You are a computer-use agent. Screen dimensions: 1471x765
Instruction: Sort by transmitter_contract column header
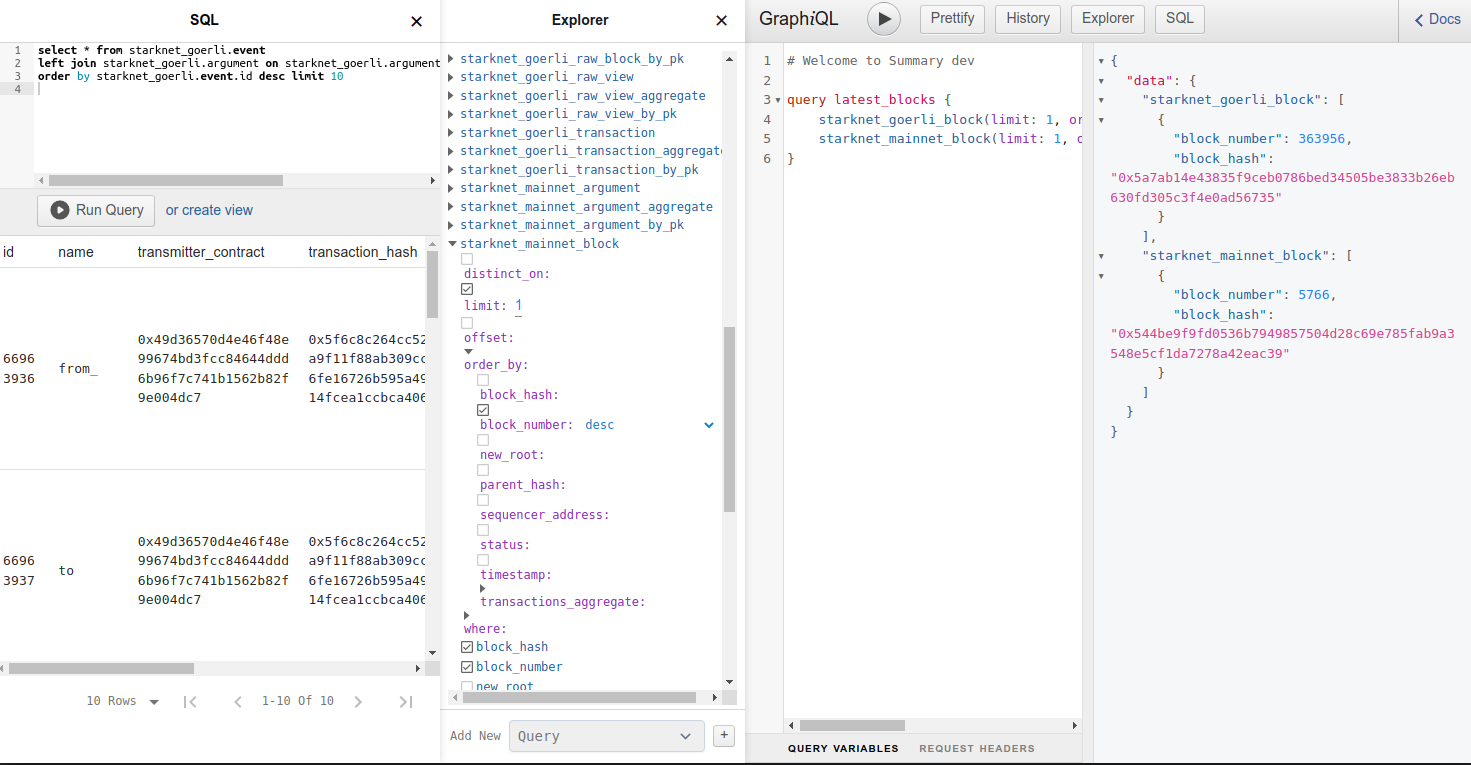coord(201,252)
